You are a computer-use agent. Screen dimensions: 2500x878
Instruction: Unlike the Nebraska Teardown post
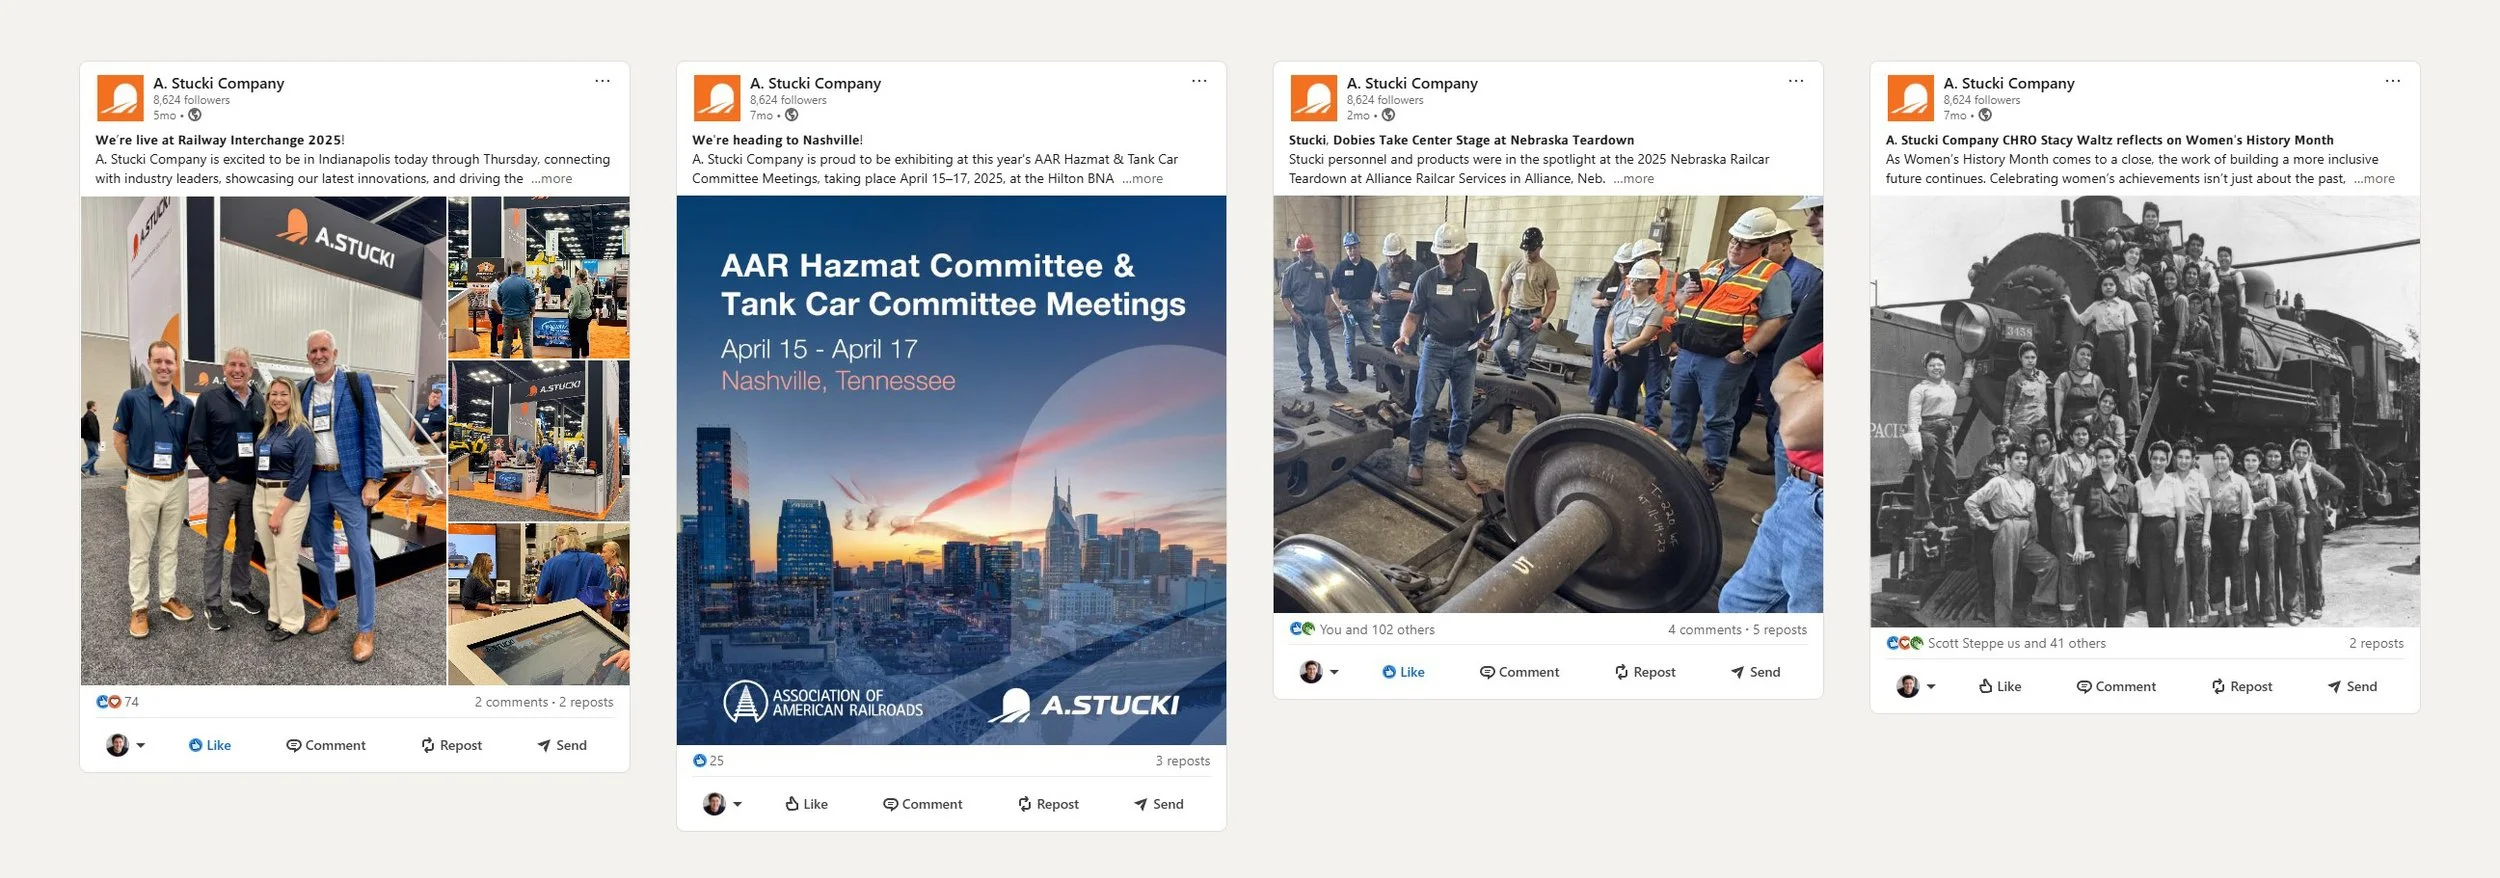coord(1403,672)
